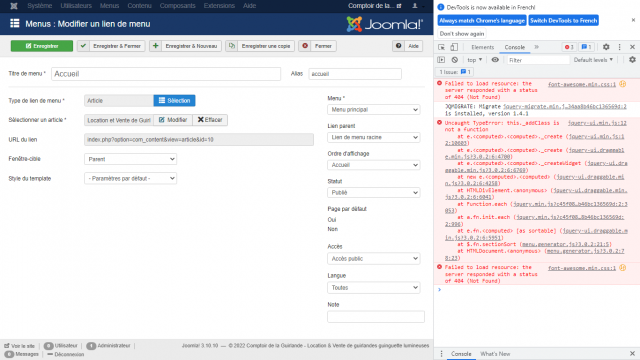This screenshot has width=640, height=360.
Task: Close the DevTools language notification
Action: (633, 20)
